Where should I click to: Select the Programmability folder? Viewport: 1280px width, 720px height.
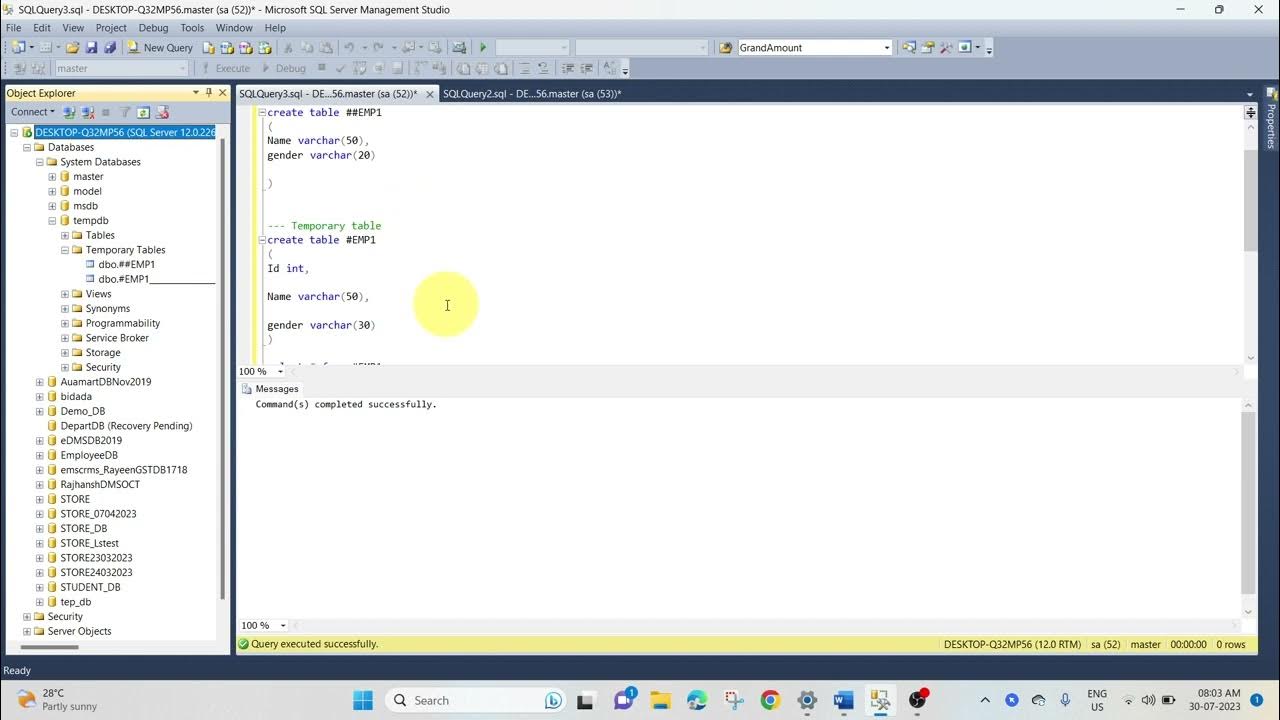tap(122, 323)
